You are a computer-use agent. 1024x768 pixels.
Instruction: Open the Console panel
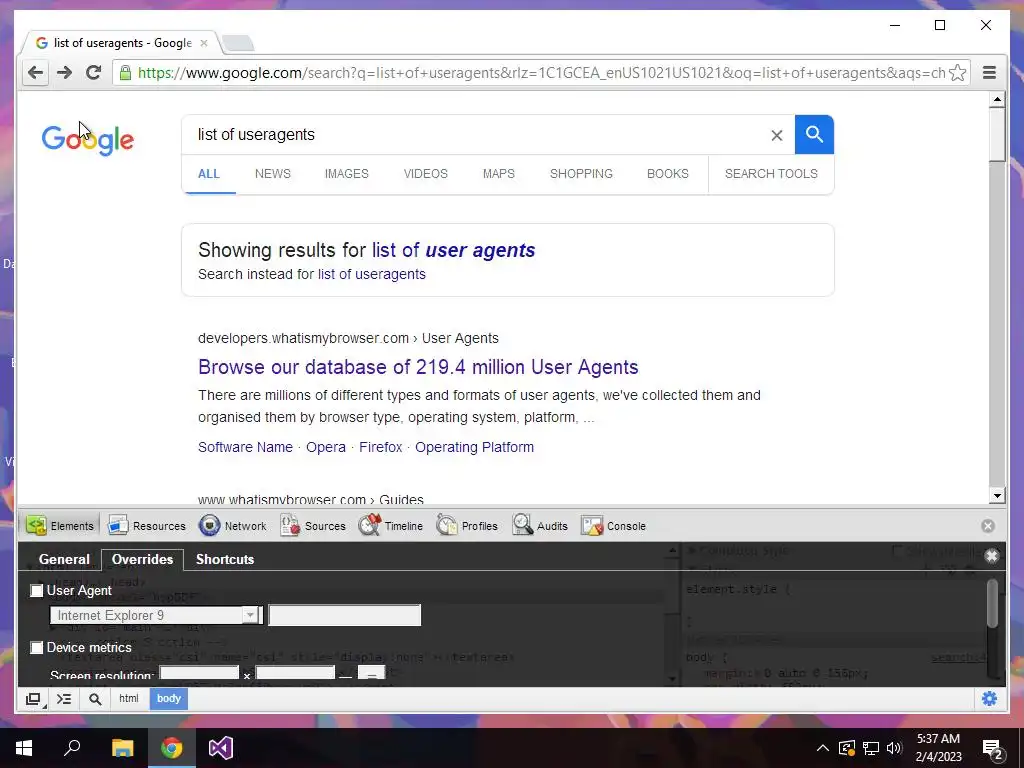613,526
